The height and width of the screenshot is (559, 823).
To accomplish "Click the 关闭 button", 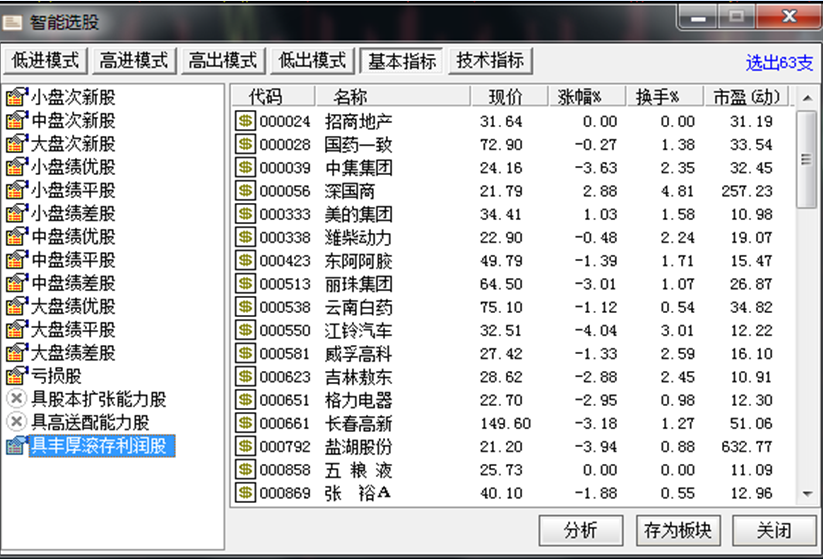I will (x=774, y=530).
